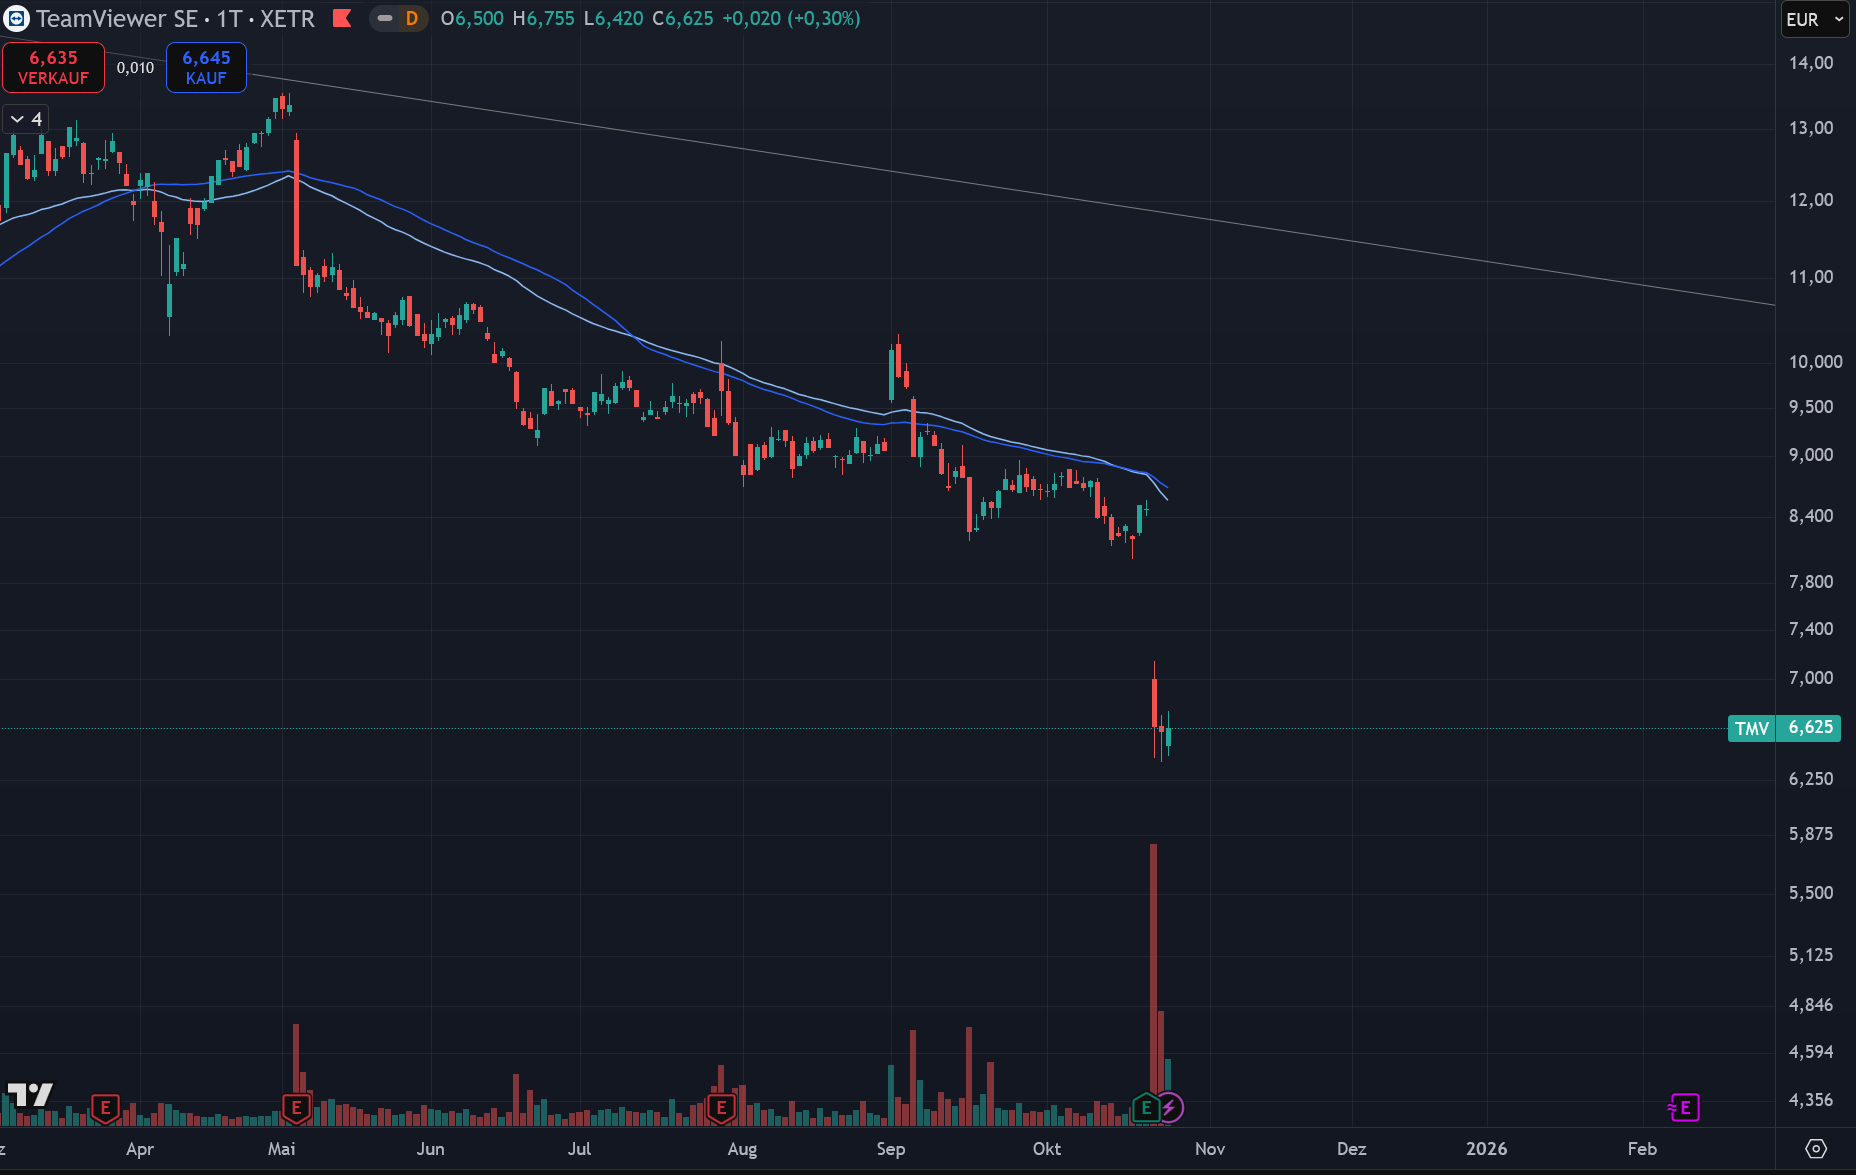Viewport: 1856px width, 1175px height.
Task: Click the 8,400 price axis label
Action: [x=1811, y=516]
